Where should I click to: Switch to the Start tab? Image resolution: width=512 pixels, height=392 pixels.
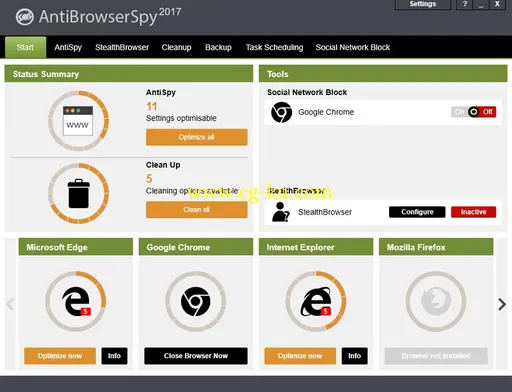25,47
